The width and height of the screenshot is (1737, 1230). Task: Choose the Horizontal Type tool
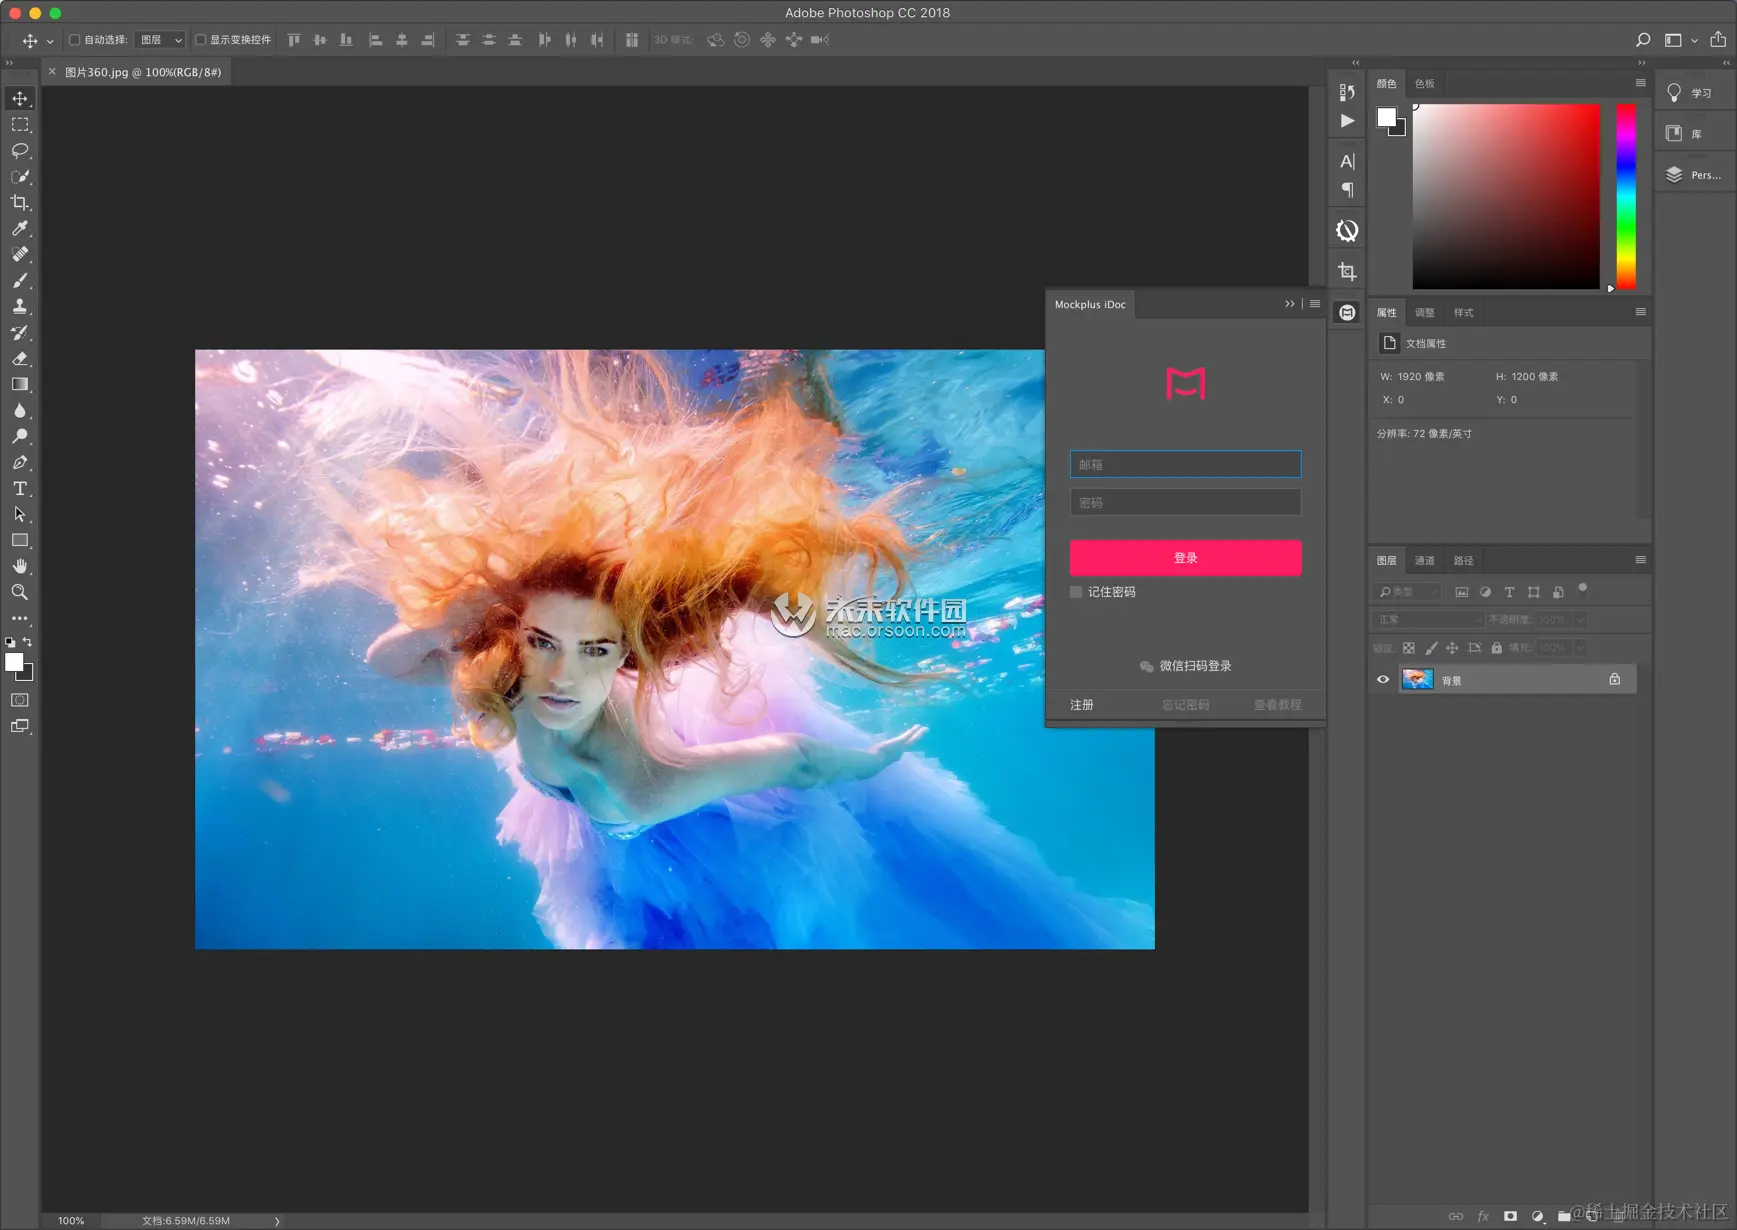(20, 488)
